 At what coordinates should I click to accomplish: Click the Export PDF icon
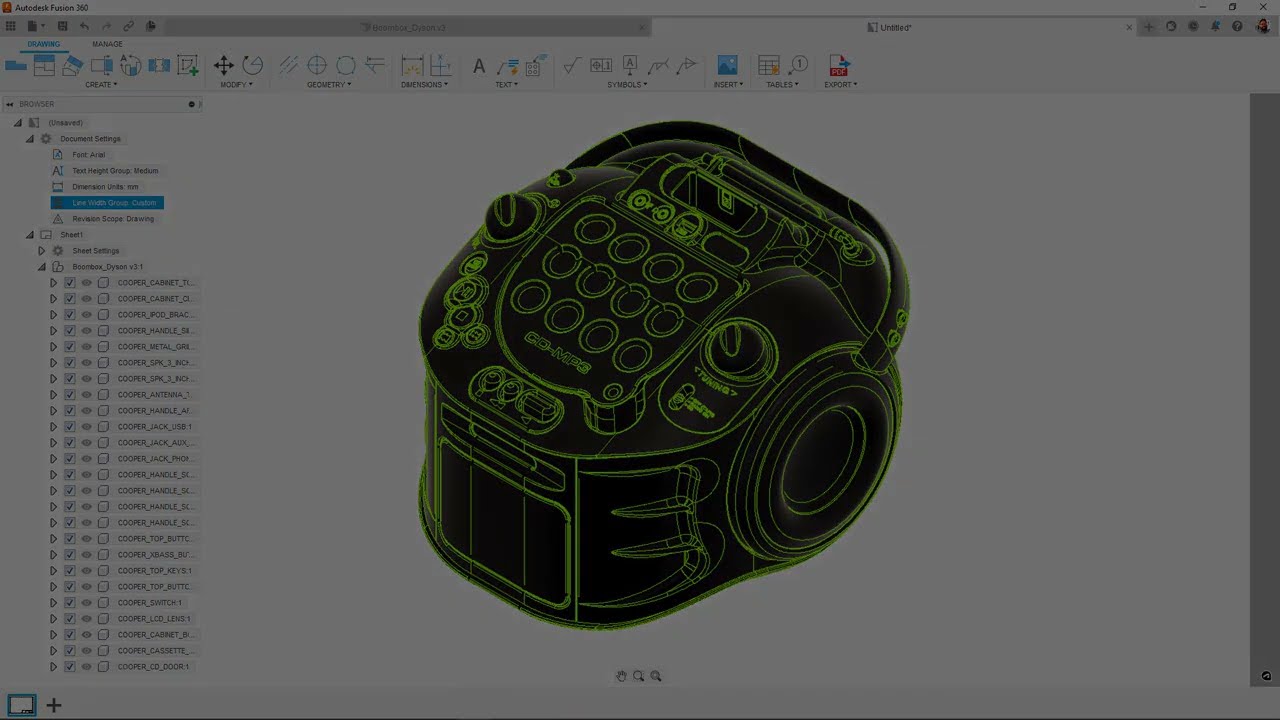pos(839,66)
